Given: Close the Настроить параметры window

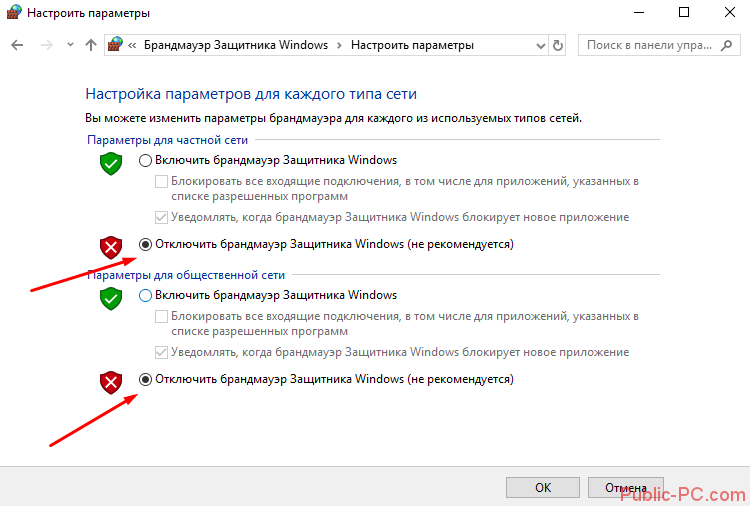Looking at the screenshot, I should click(x=730, y=12).
